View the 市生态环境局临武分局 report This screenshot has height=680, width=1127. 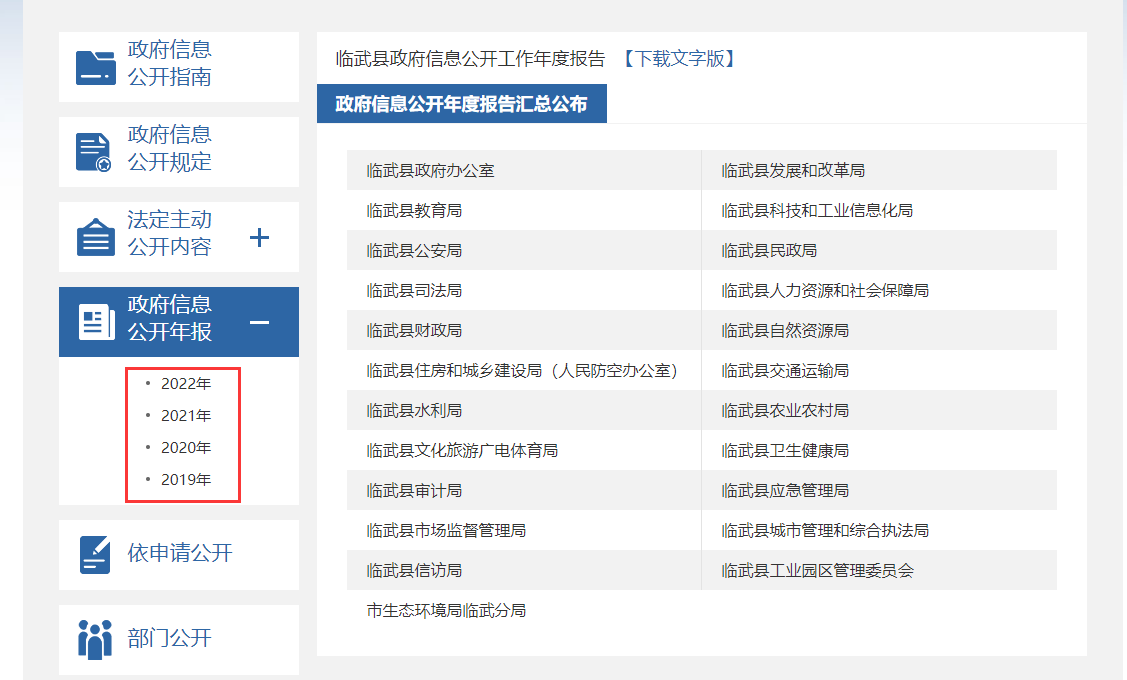pos(446,611)
